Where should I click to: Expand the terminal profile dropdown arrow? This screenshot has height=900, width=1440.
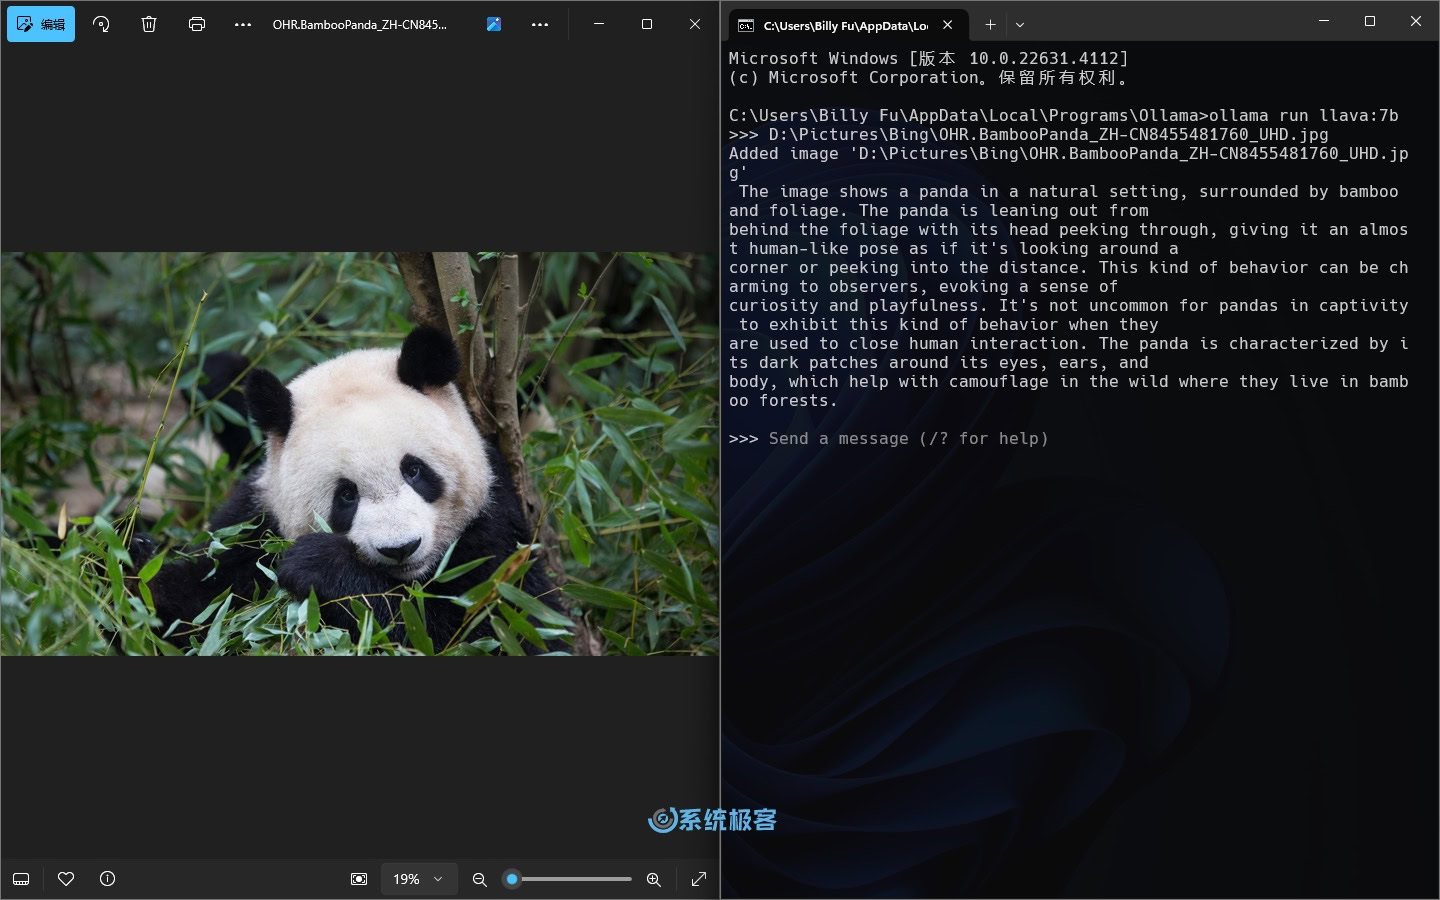(x=1020, y=25)
